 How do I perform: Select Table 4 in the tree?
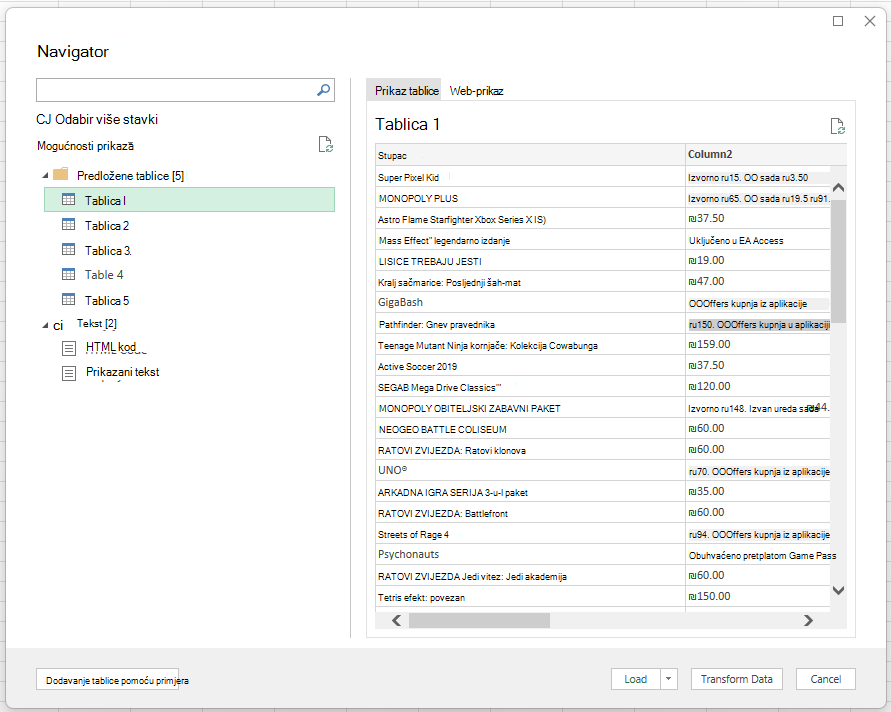[x=104, y=275]
